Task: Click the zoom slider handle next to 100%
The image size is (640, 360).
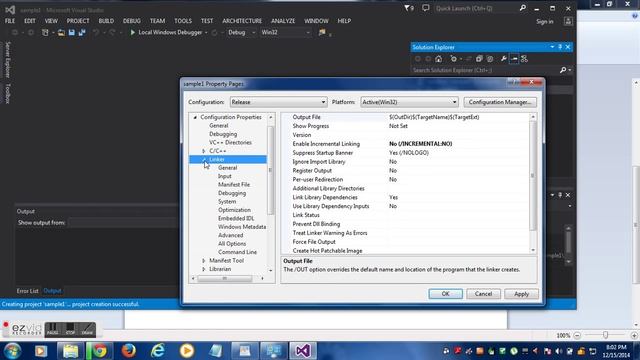Action: coord(605,335)
